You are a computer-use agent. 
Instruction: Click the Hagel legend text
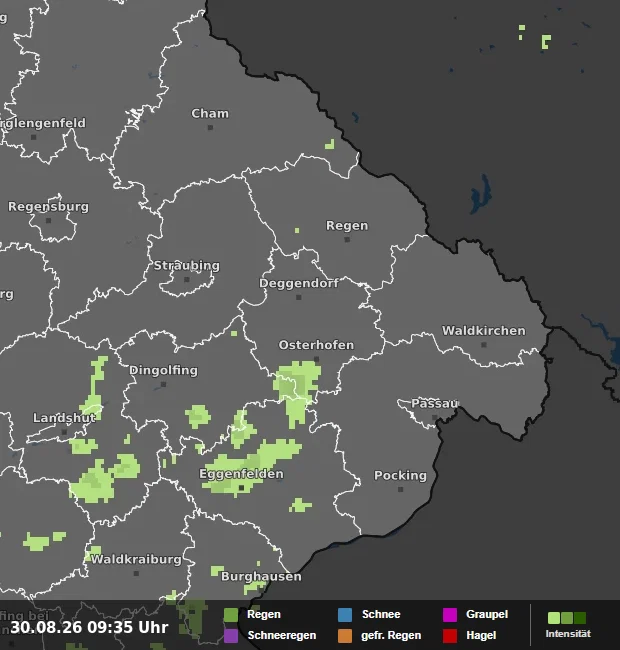click(x=481, y=635)
